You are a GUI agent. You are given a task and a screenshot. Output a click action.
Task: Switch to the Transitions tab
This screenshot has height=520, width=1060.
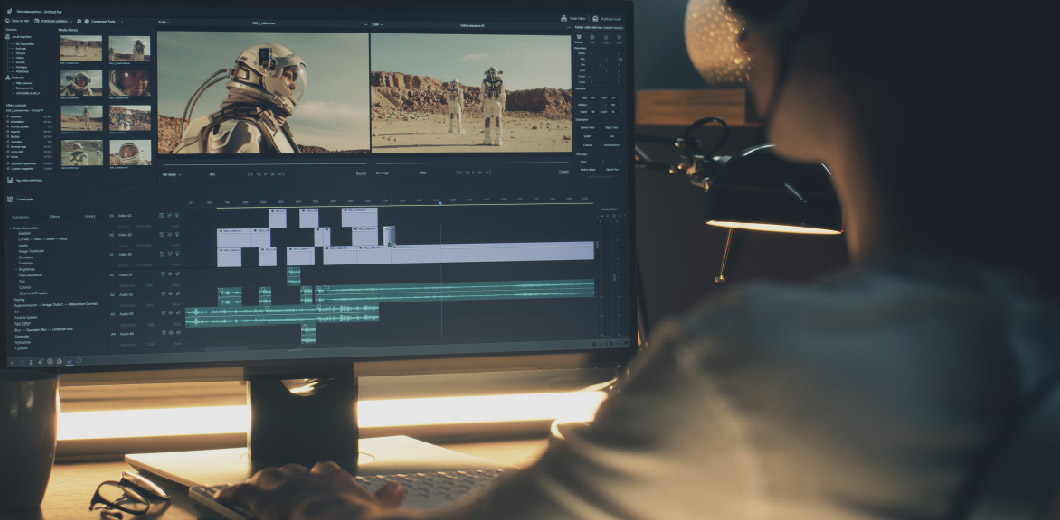(x=21, y=216)
